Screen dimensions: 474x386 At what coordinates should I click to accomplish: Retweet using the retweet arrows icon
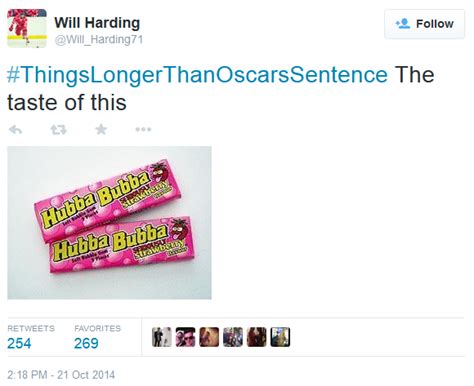tap(59, 129)
